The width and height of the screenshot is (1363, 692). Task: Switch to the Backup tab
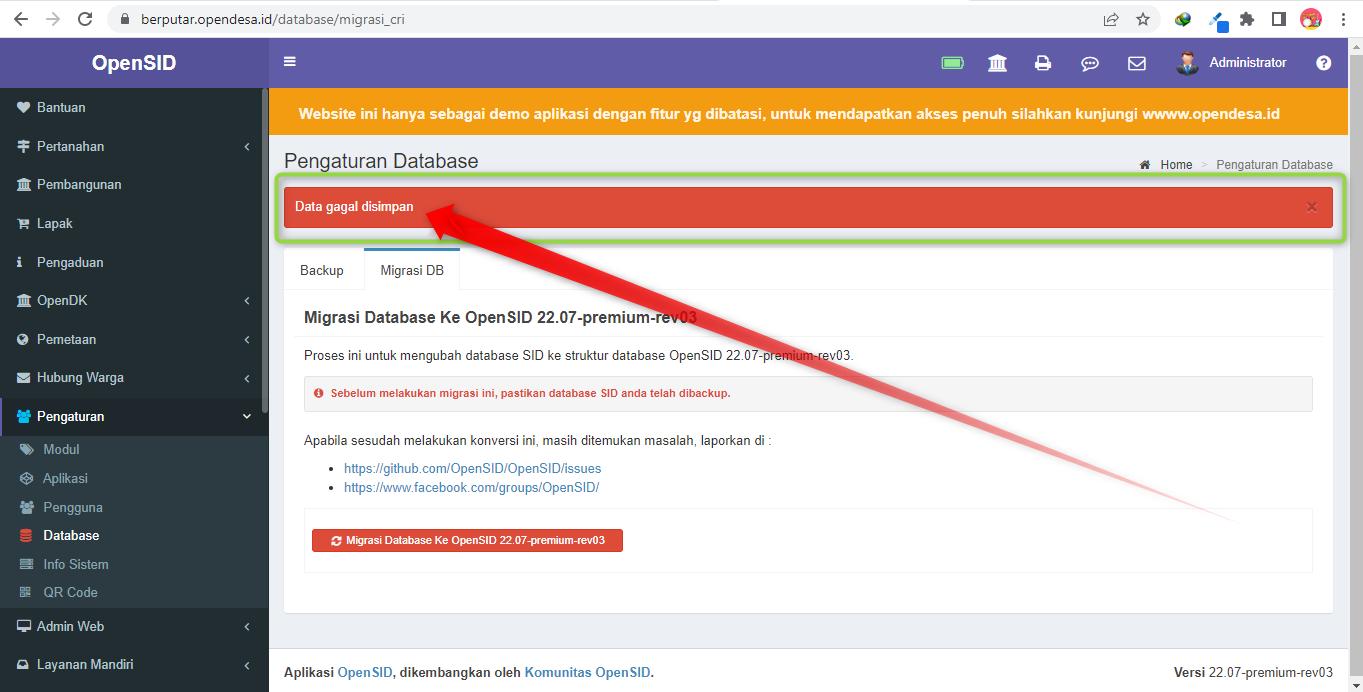(x=322, y=269)
